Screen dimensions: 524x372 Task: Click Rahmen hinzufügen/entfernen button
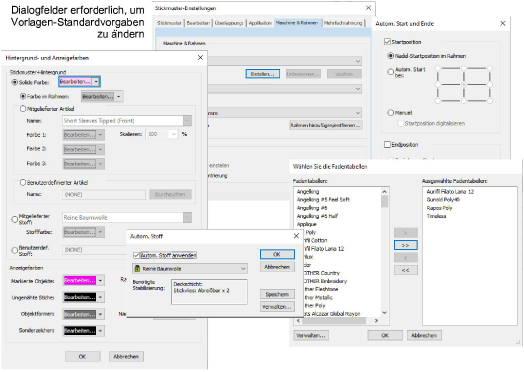[x=325, y=125]
